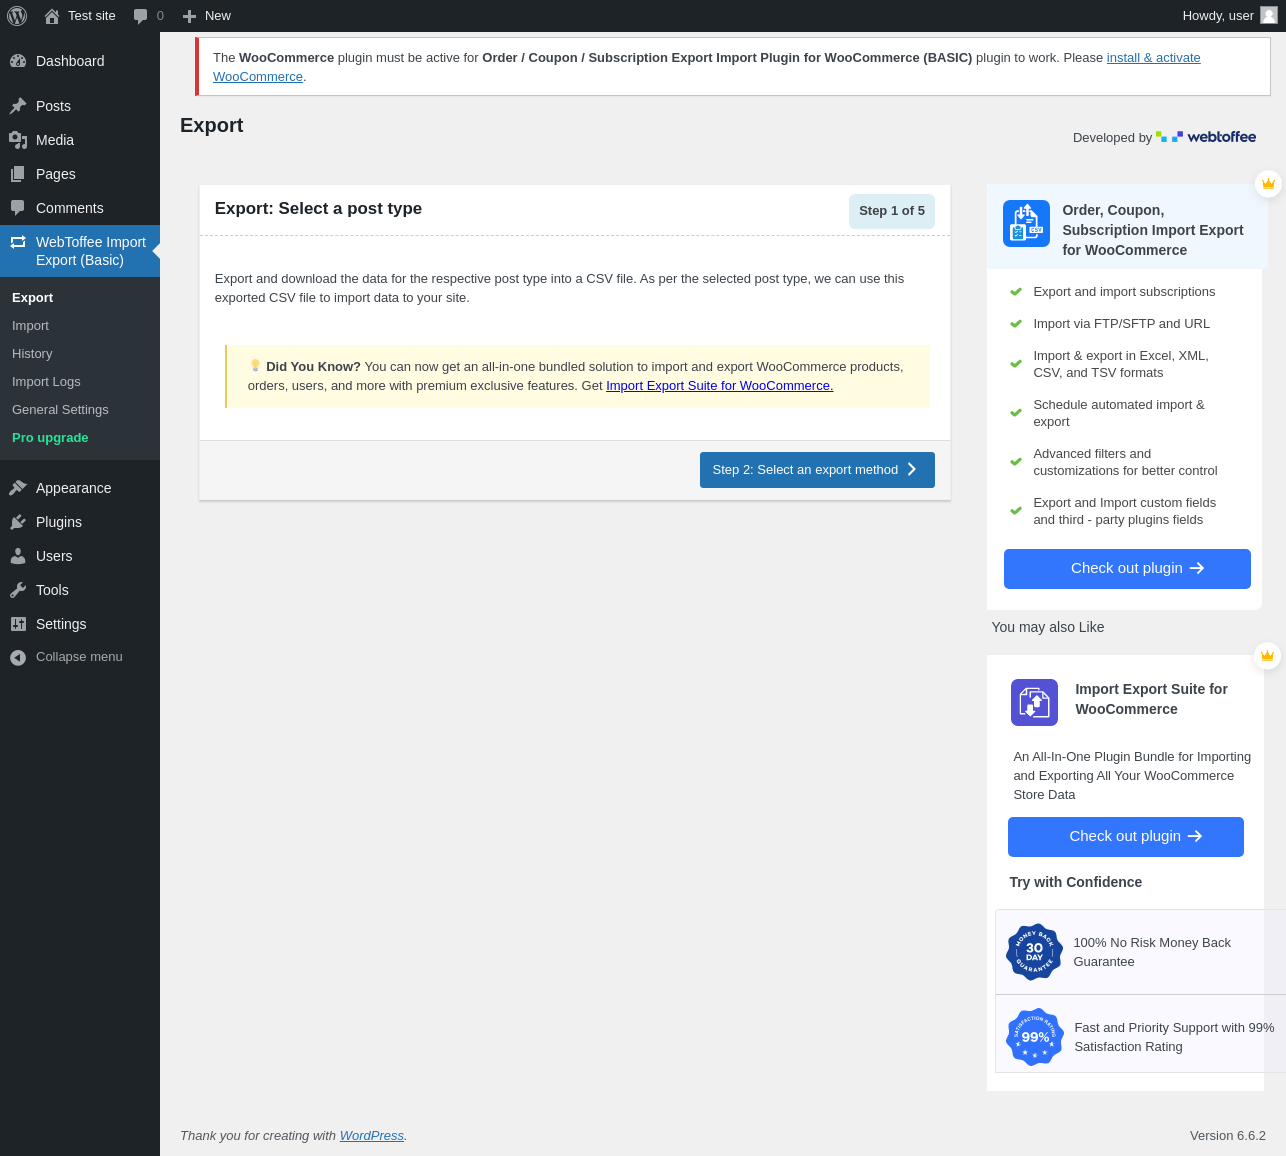Click the Users person icon
Viewport: 1286px width, 1156px height.
[x=18, y=556]
